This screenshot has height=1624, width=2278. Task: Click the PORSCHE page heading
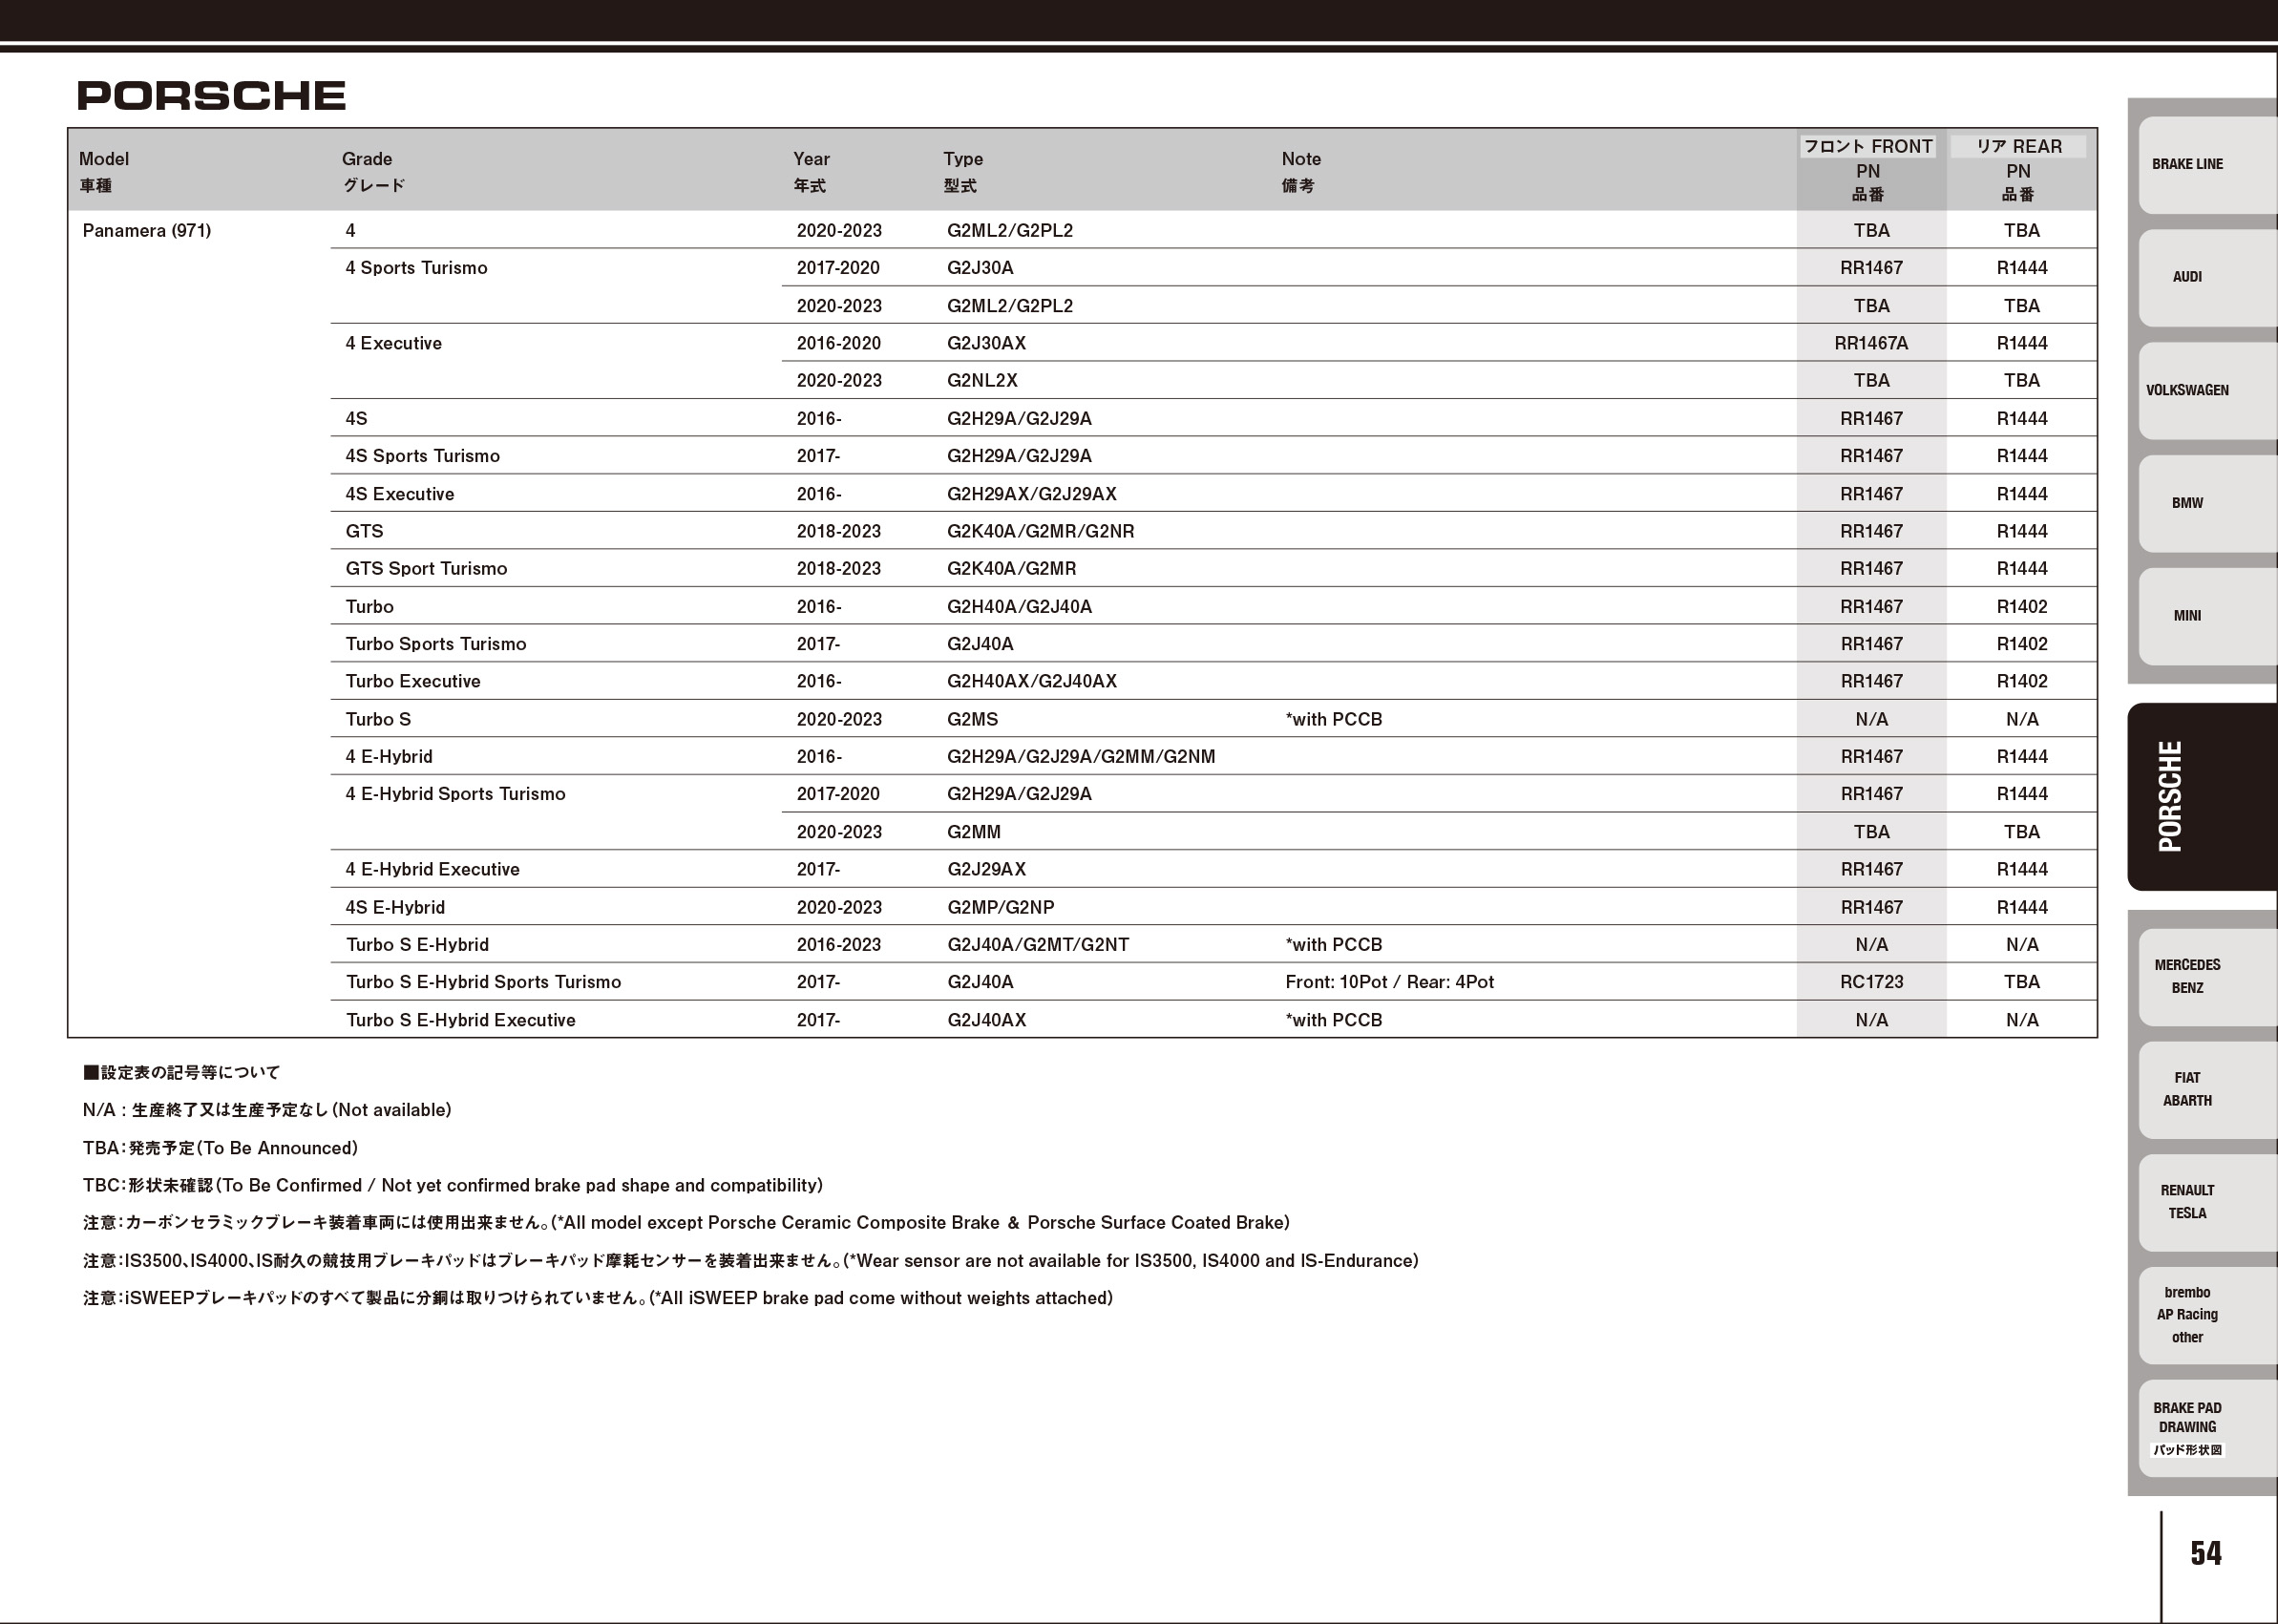point(211,96)
